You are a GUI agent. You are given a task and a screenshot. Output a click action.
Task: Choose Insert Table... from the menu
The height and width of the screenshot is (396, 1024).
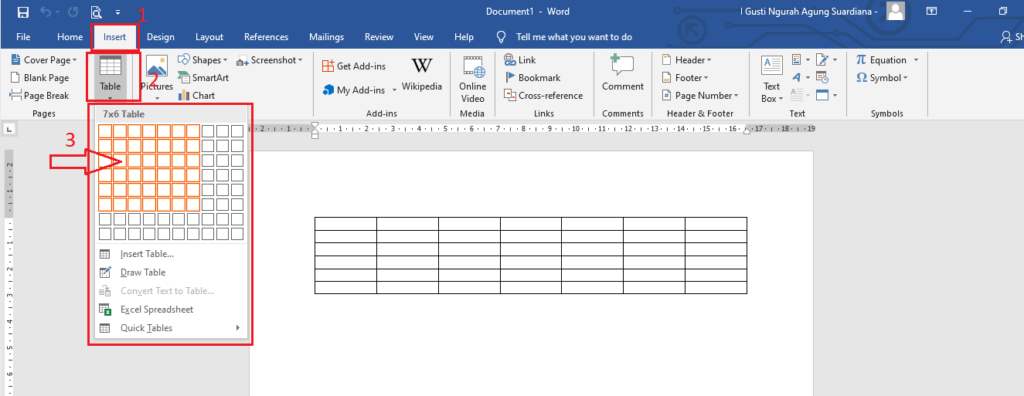point(170,254)
